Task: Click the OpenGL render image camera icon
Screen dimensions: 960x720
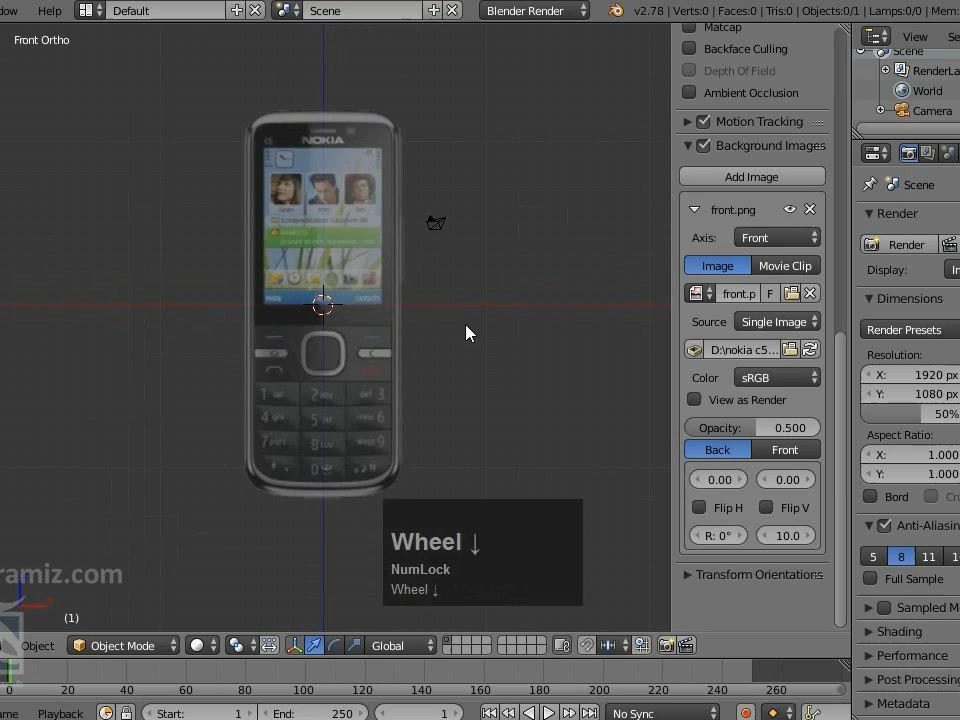Action: pos(666,645)
